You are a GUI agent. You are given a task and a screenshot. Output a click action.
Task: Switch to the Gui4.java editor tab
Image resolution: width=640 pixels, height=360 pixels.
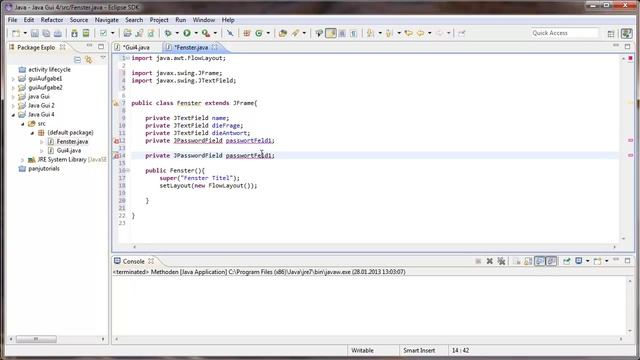click(x=136, y=48)
